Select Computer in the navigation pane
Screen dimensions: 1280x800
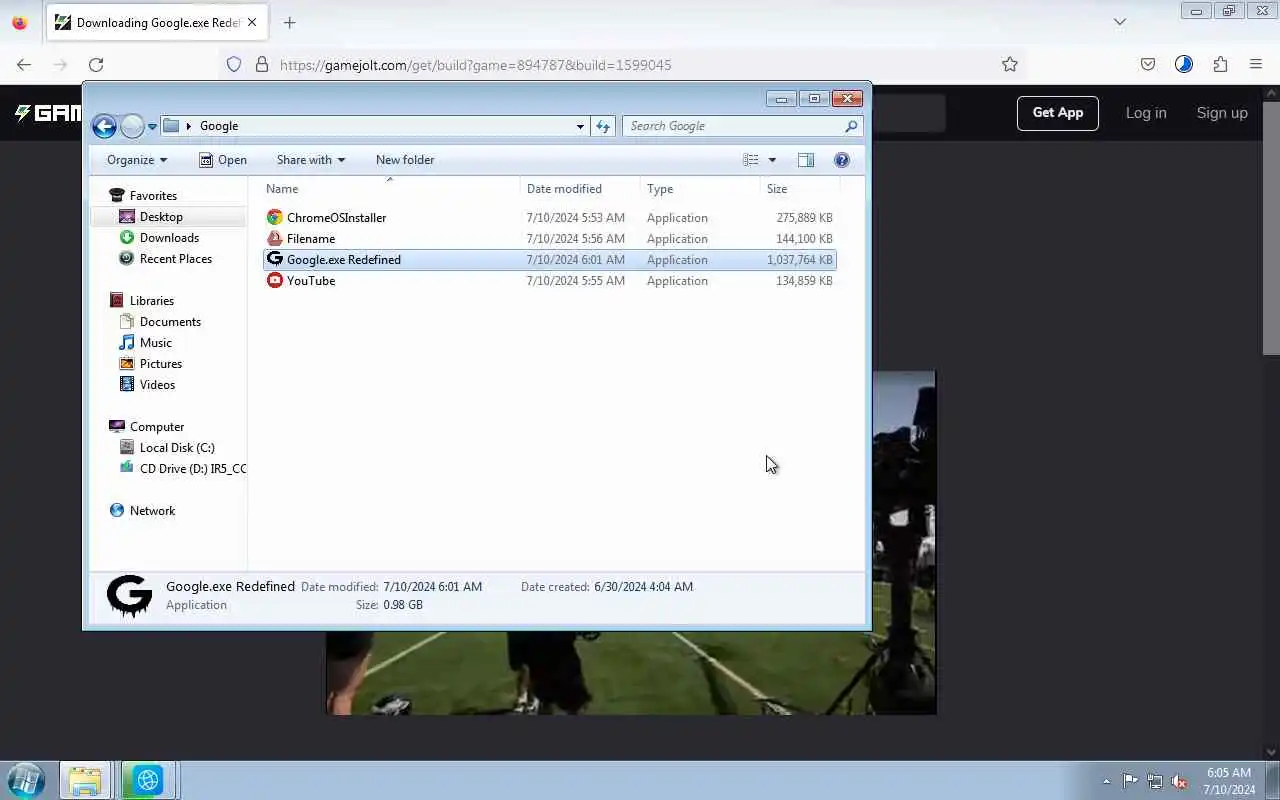[x=157, y=427]
